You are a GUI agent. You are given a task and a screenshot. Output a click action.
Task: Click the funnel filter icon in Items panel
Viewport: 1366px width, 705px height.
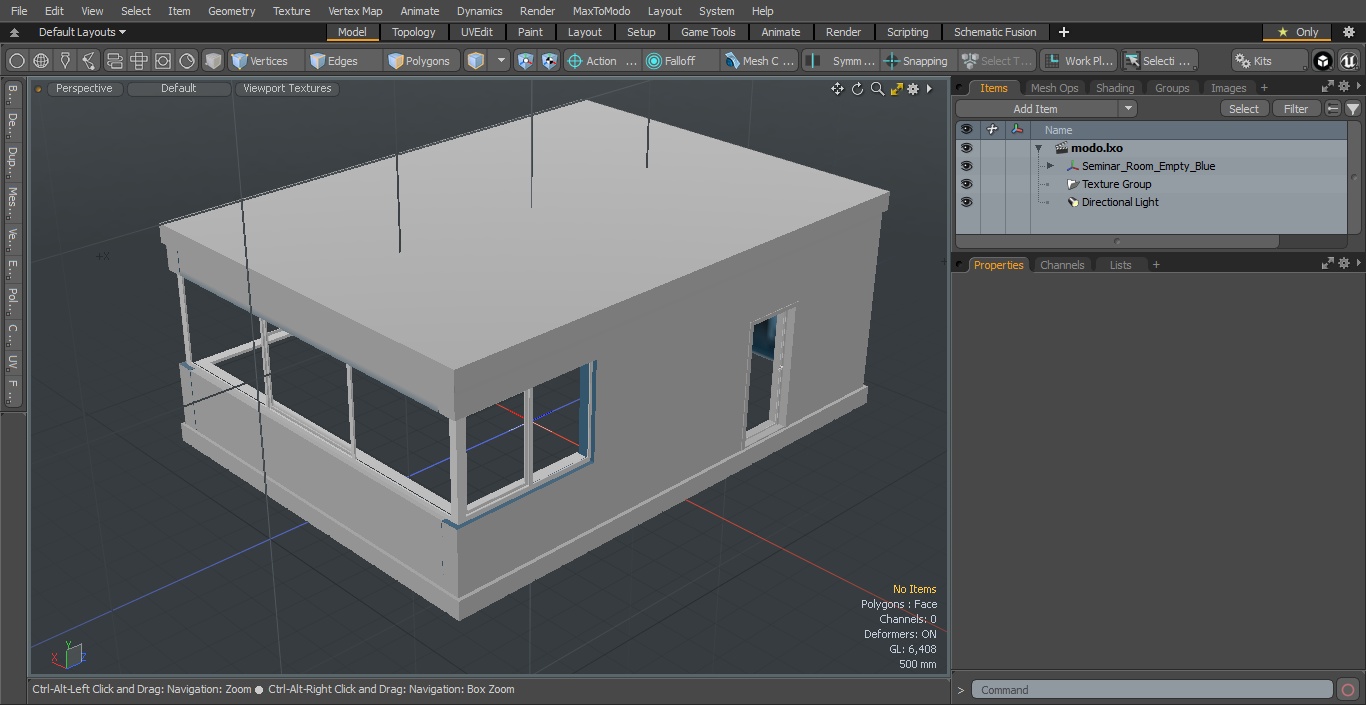pos(1353,109)
